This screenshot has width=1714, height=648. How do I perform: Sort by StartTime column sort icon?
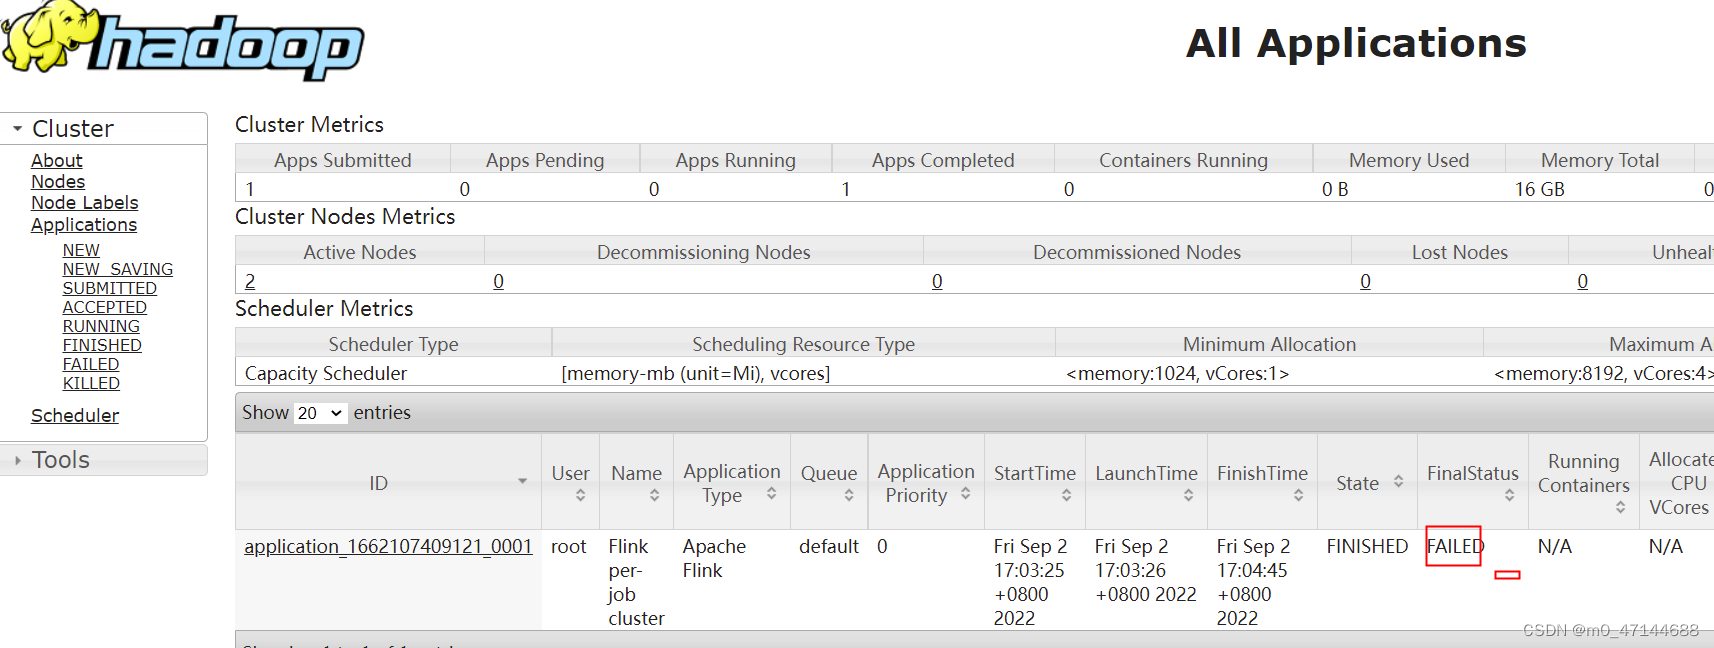tap(1067, 495)
